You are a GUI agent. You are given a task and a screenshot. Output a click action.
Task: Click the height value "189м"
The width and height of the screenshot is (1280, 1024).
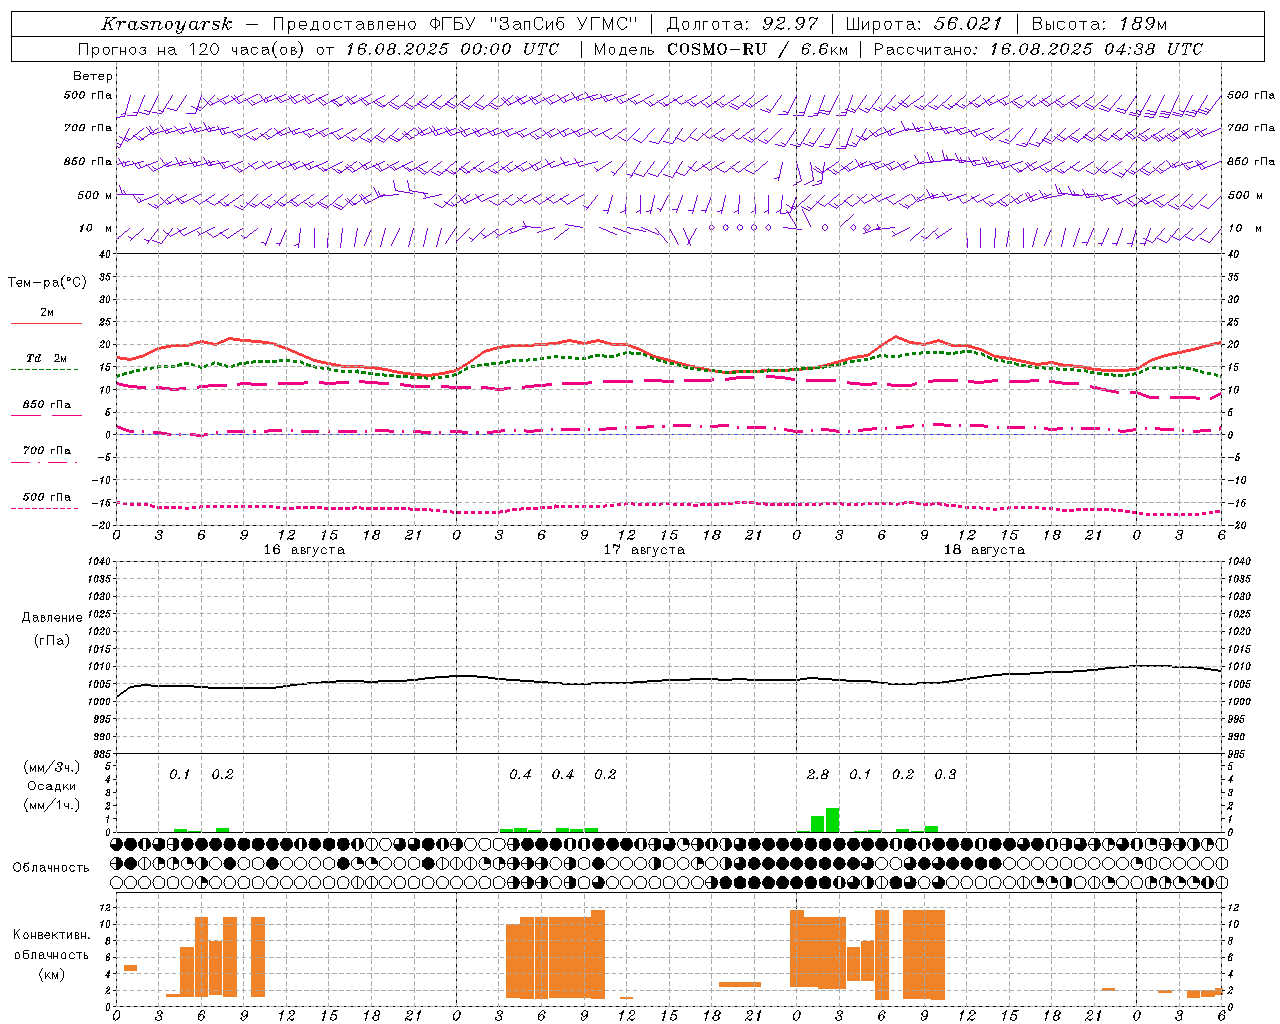pos(1141,24)
